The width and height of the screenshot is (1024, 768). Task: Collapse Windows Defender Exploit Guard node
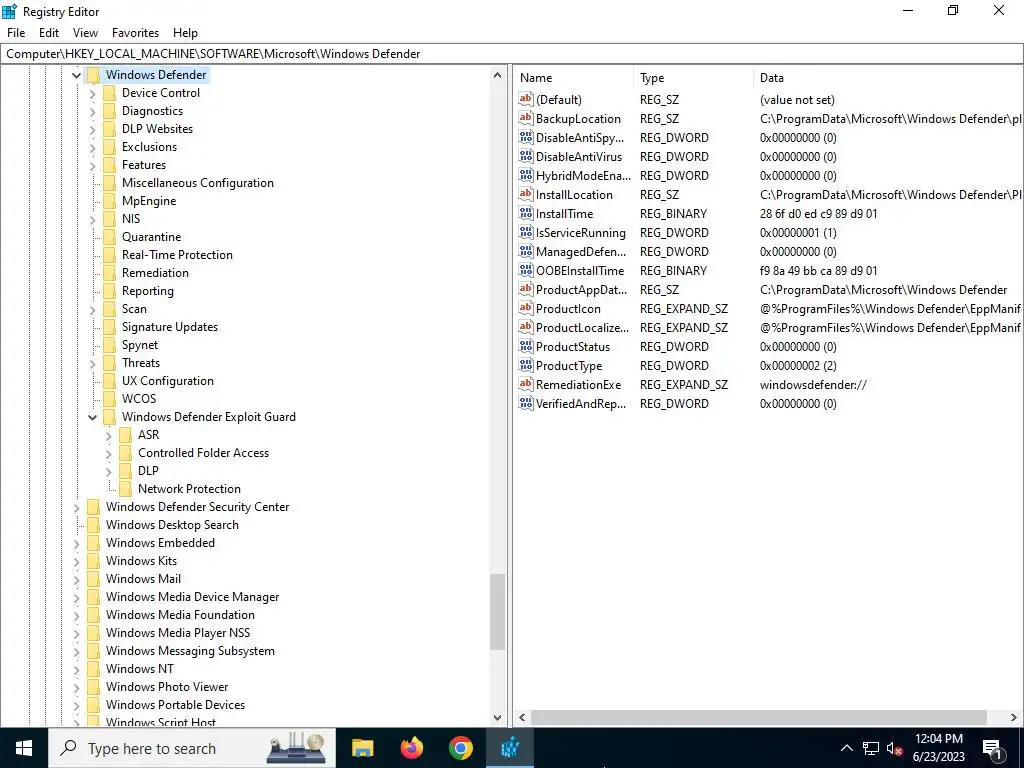(93, 417)
